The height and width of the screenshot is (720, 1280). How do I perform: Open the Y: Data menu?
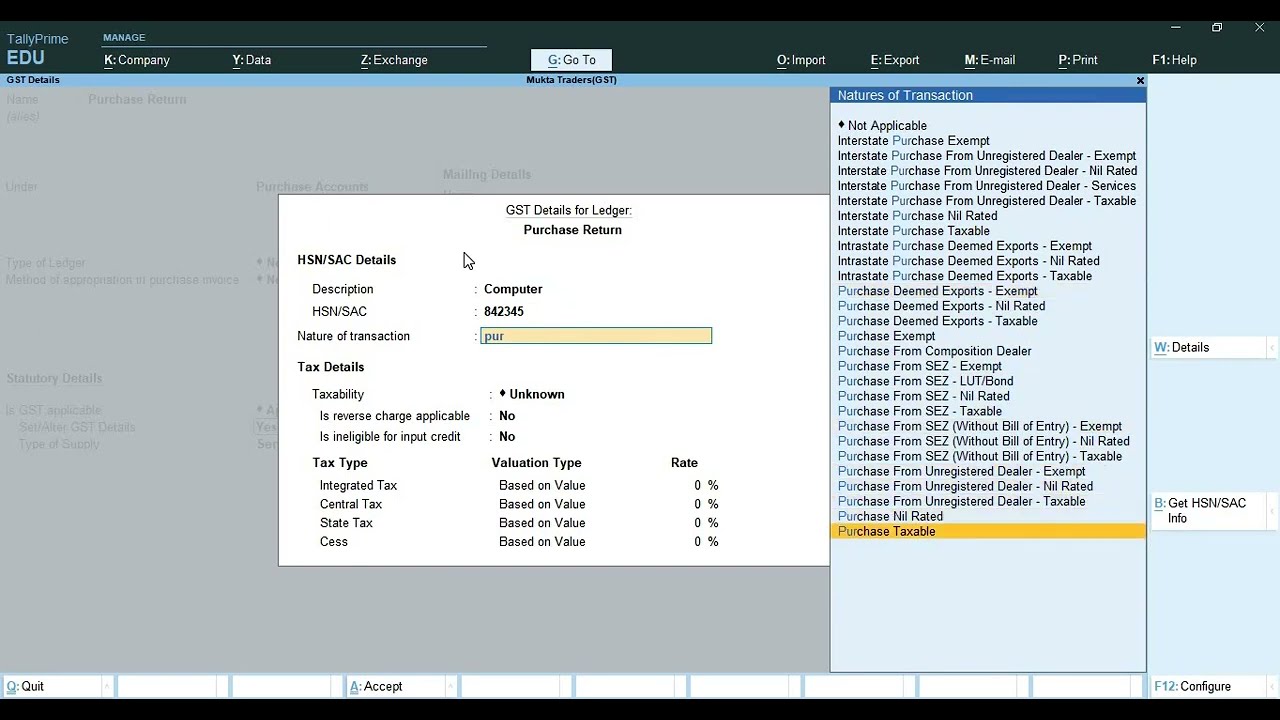[252, 60]
